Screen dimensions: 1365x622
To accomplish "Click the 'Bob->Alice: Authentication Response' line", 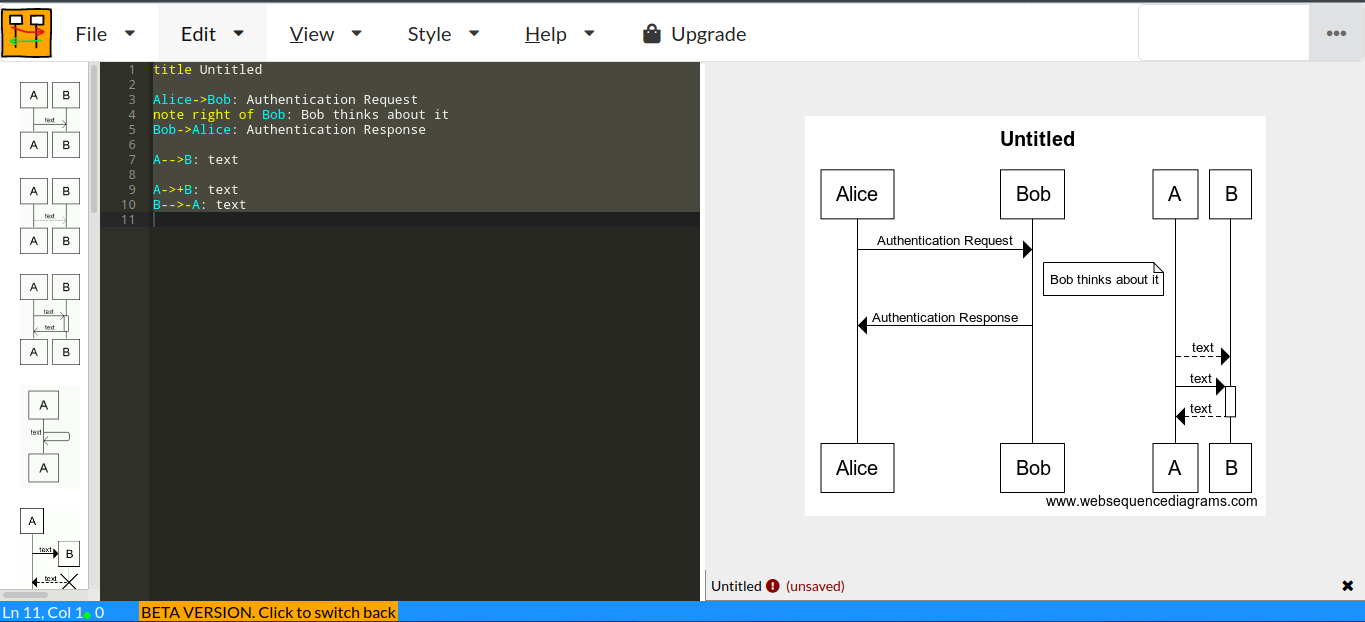I will pos(289,130).
